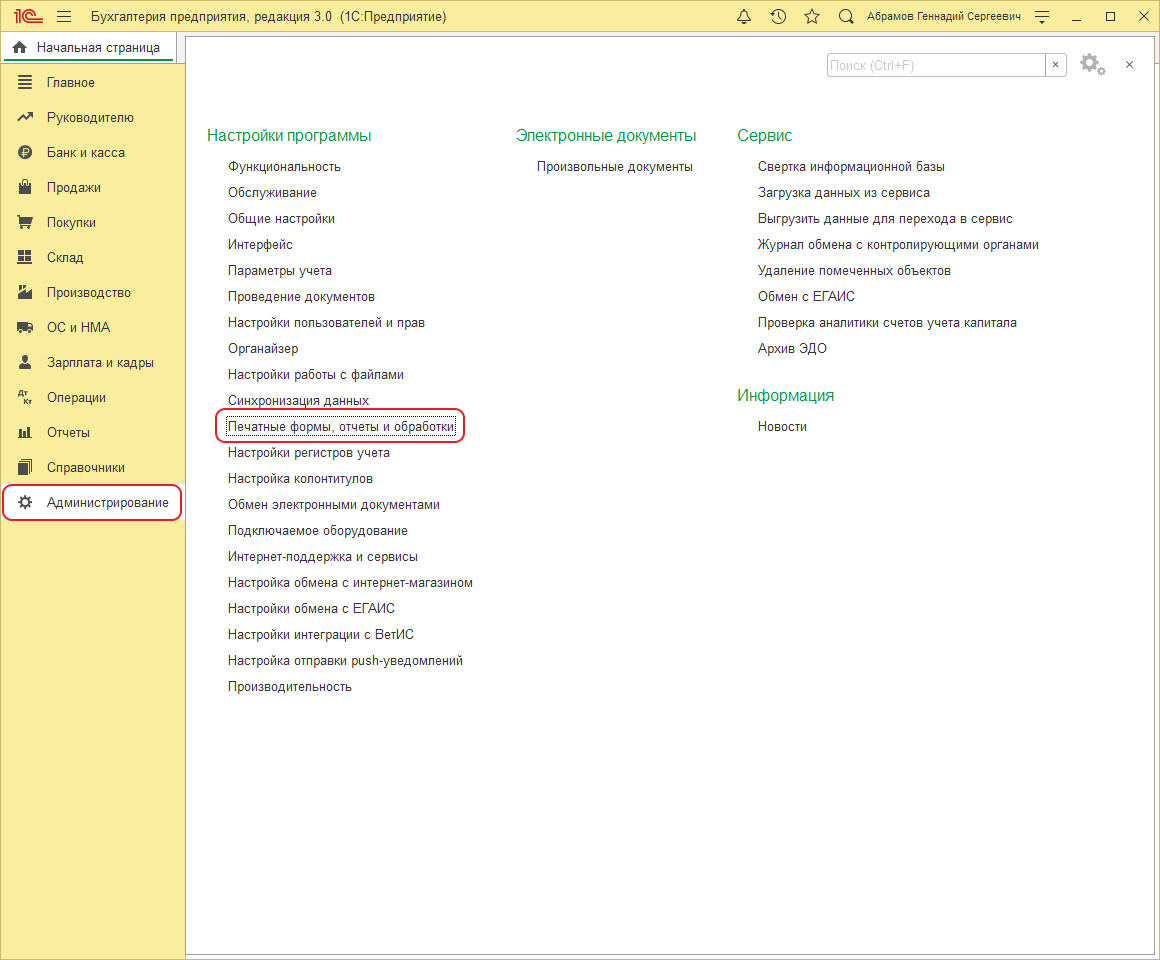
Task: Open the Покупки section
Action: 92,223
